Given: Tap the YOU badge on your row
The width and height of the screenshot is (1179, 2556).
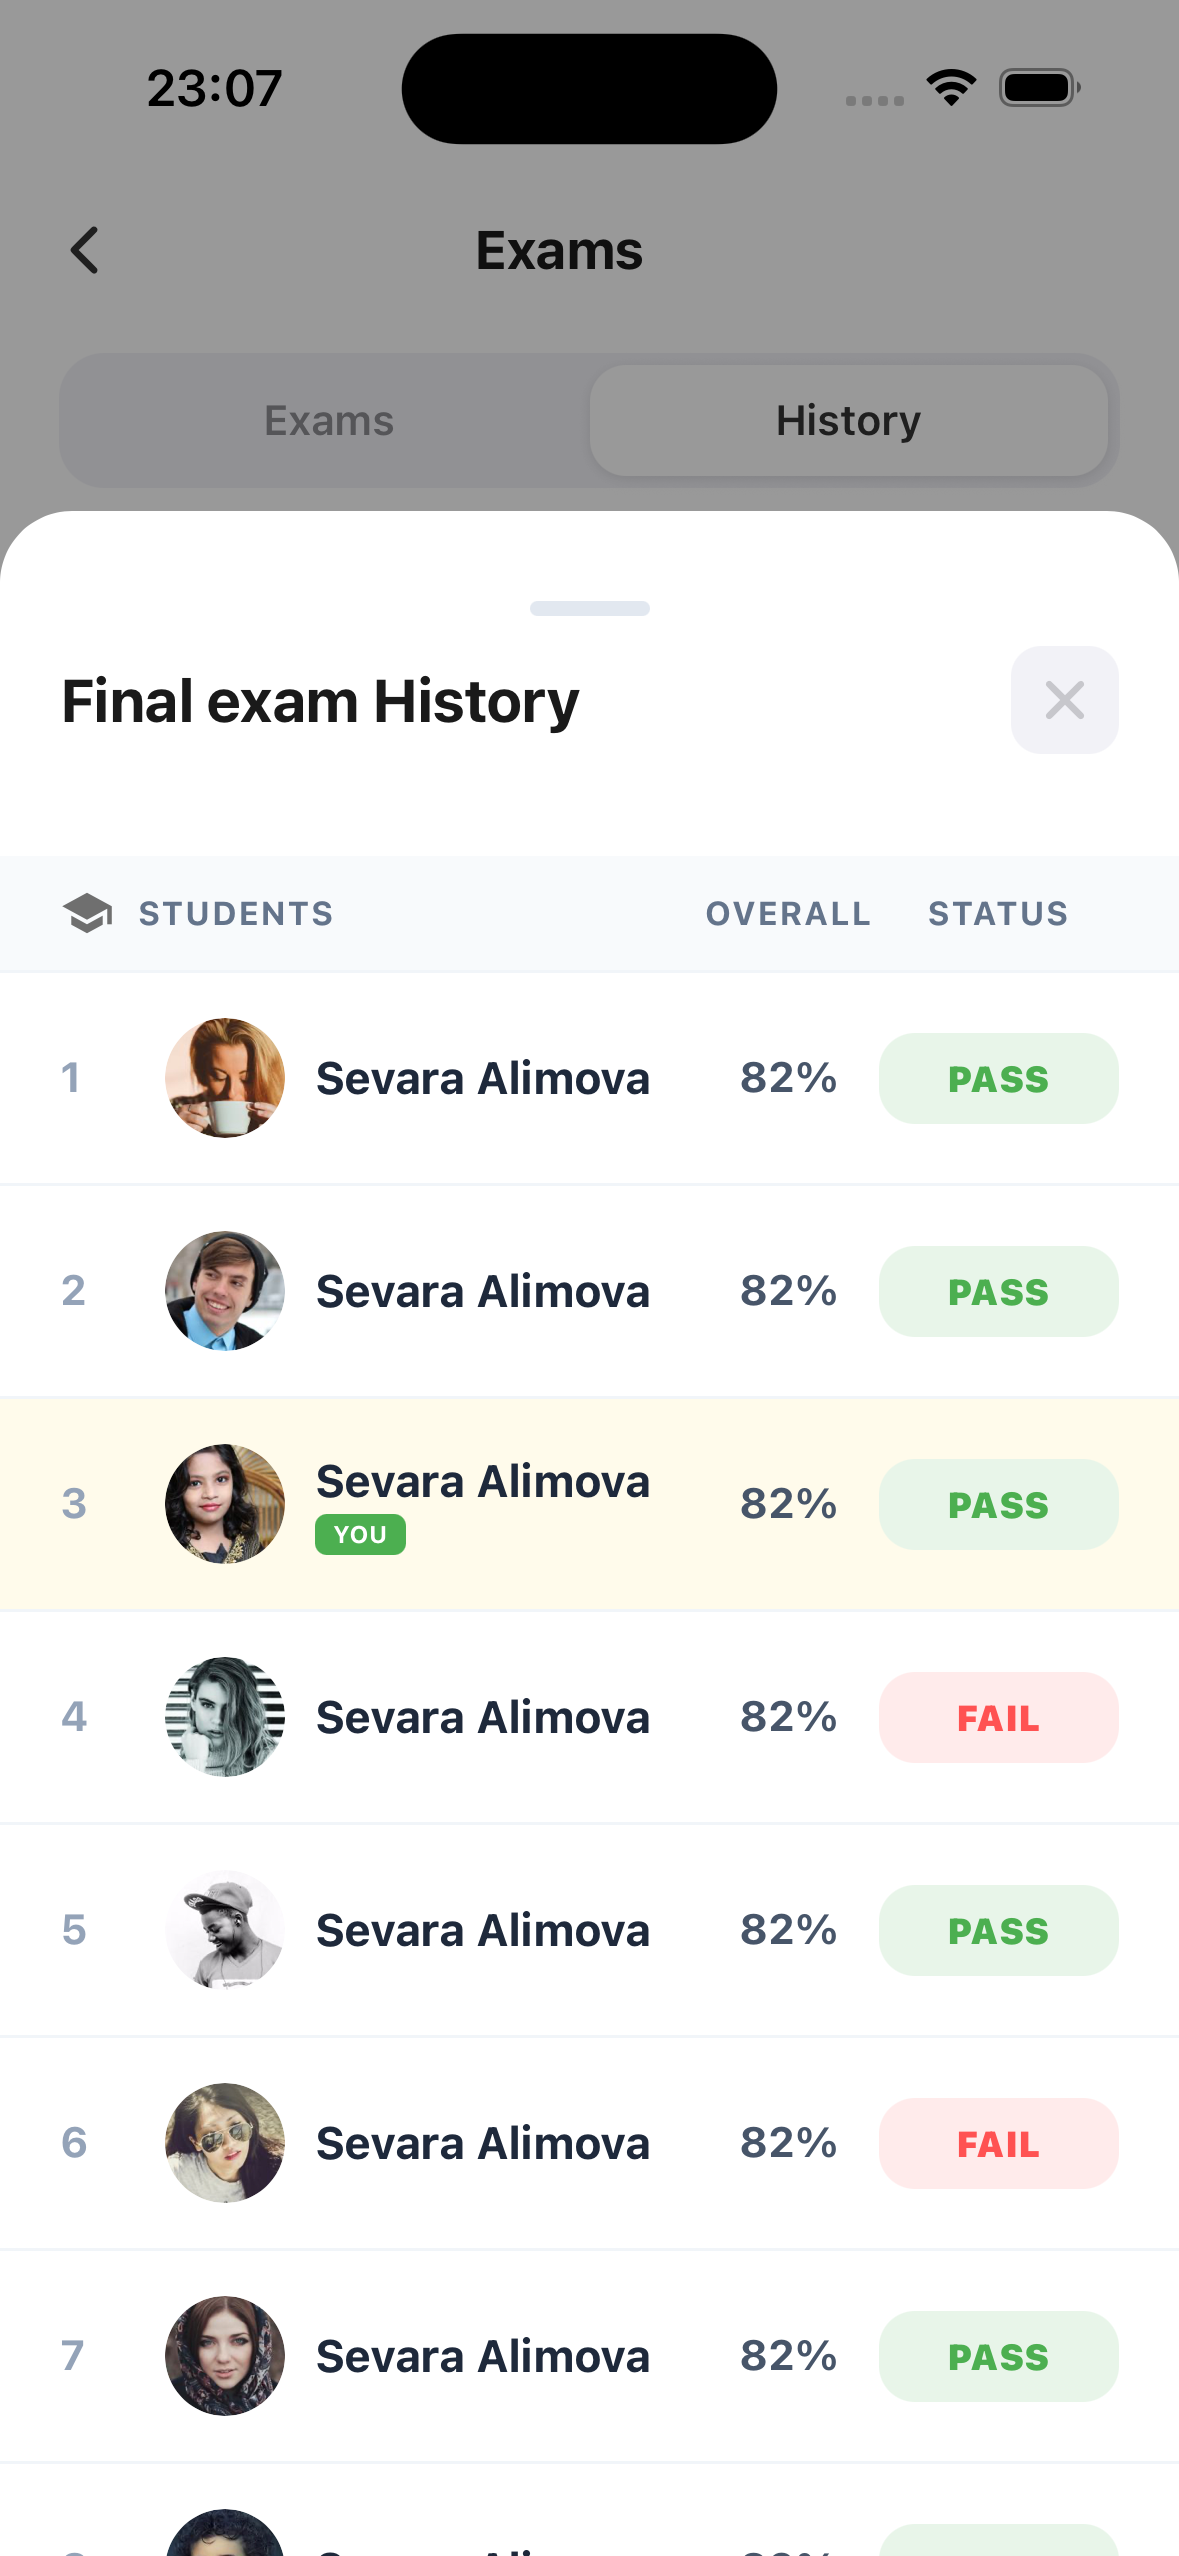Looking at the screenshot, I should (x=359, y=1534).
